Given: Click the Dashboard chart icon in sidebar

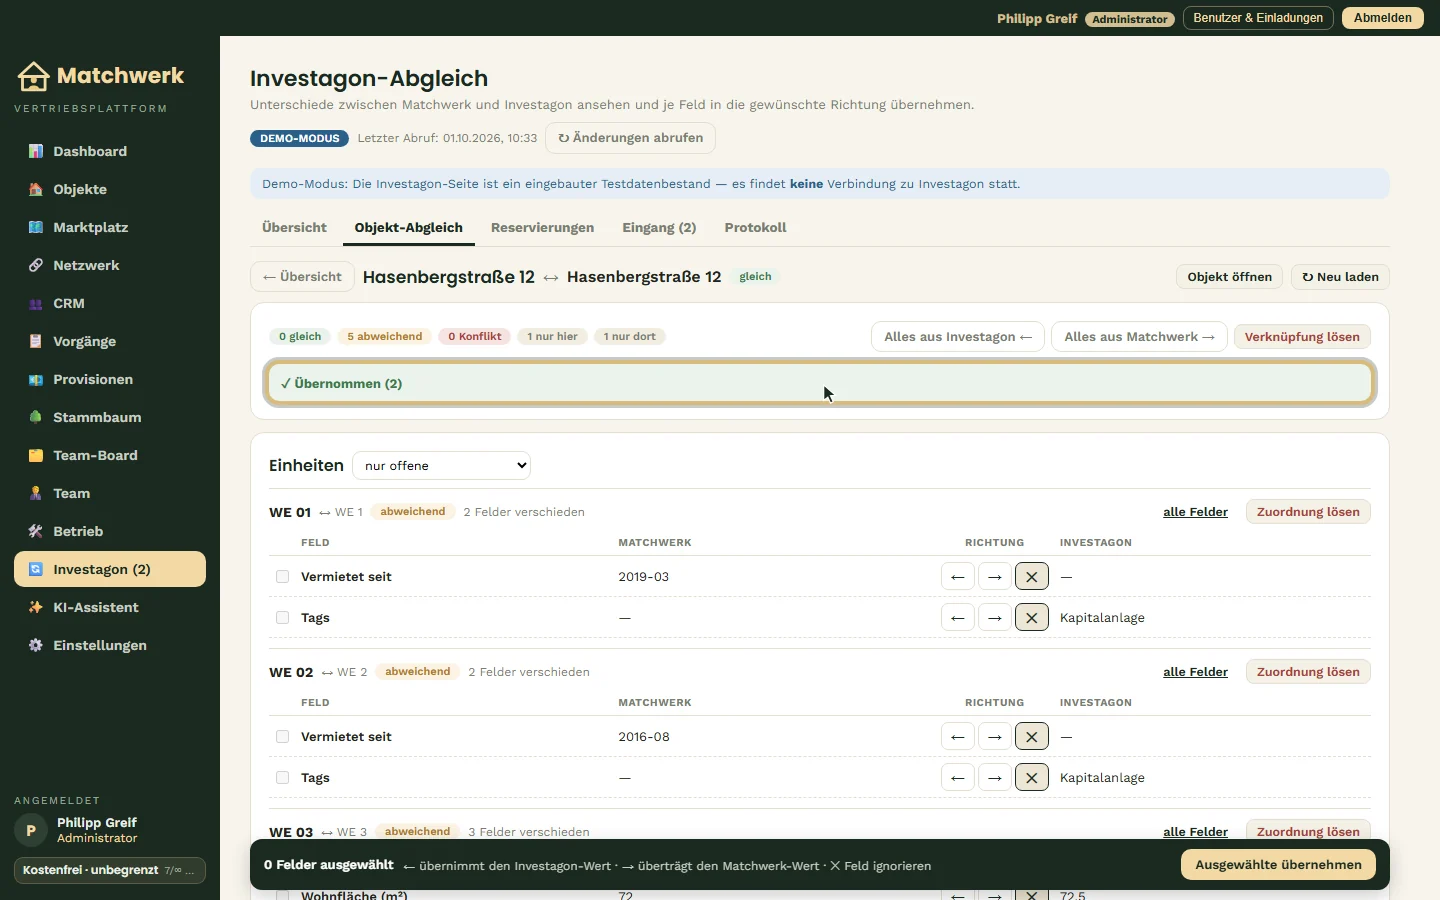Looking at the screenshot, I should (x=36, y=151).
